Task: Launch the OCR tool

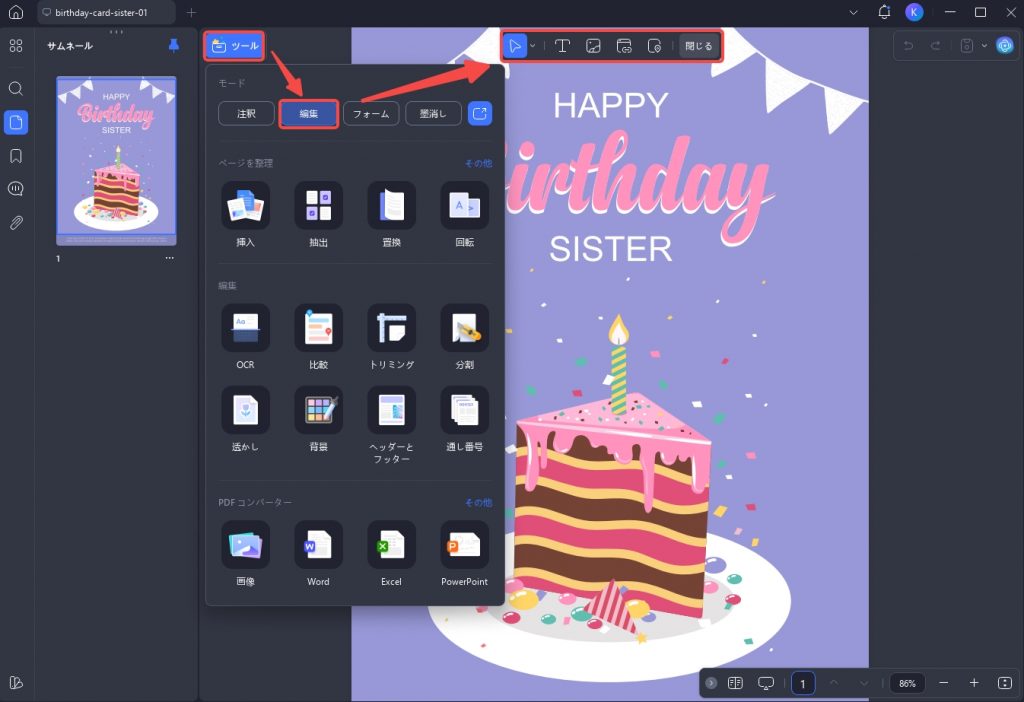Action: pos(246,337)
